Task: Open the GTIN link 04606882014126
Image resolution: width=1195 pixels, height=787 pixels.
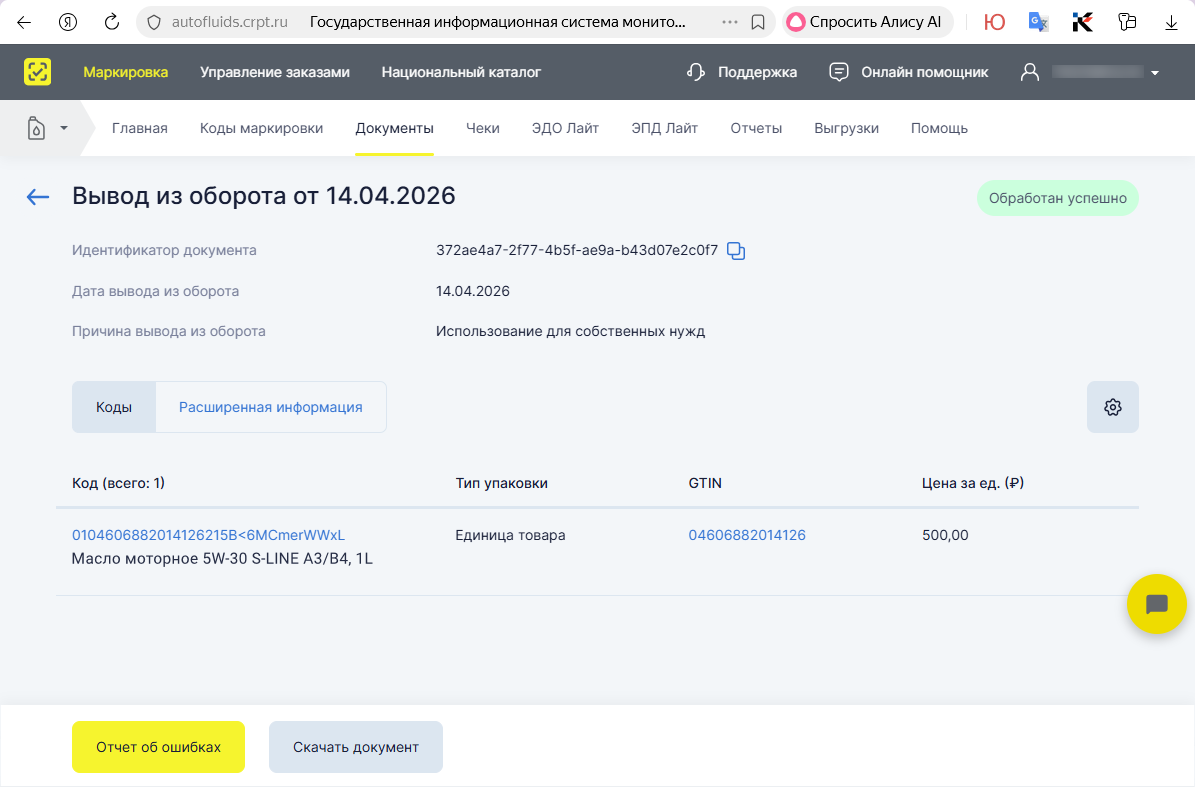Action: (x=746, y=535)
